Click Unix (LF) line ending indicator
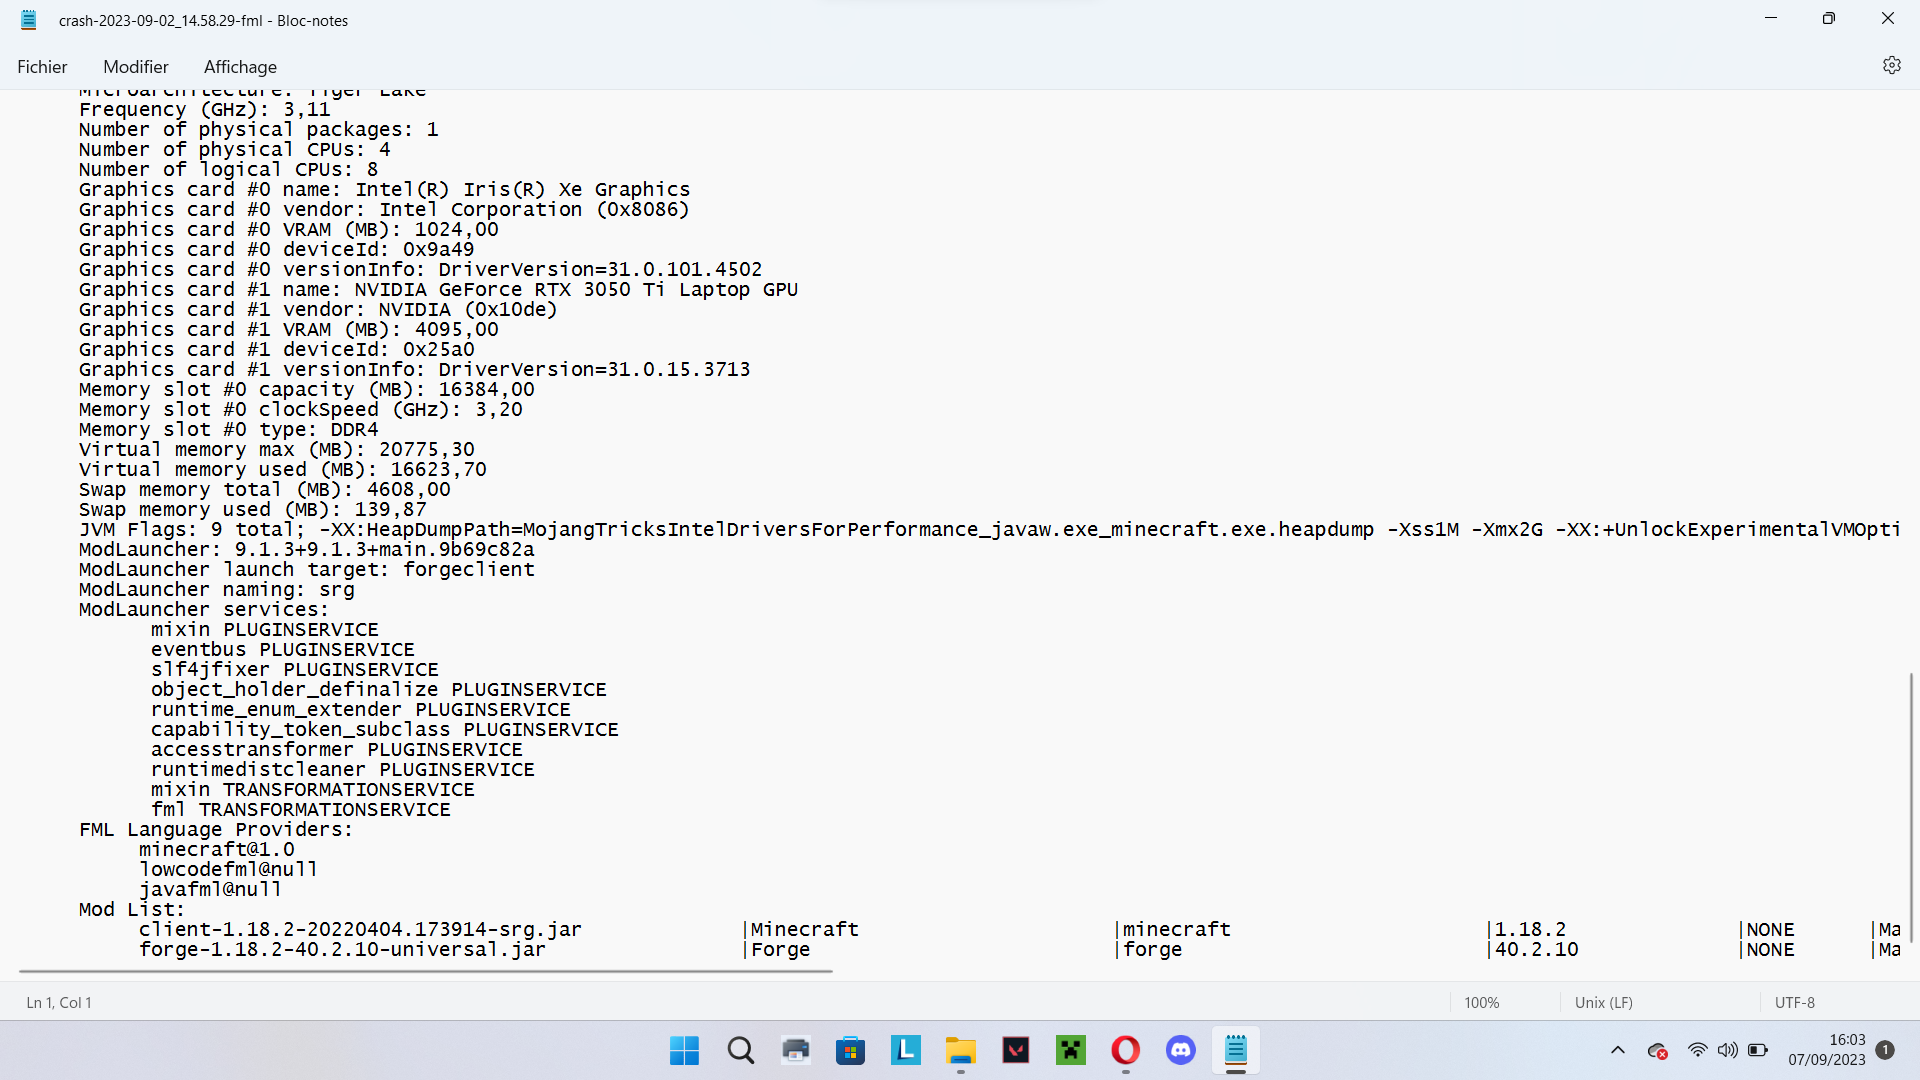Viewport: 1920px width, 1080px height. click(1603, 1002)
